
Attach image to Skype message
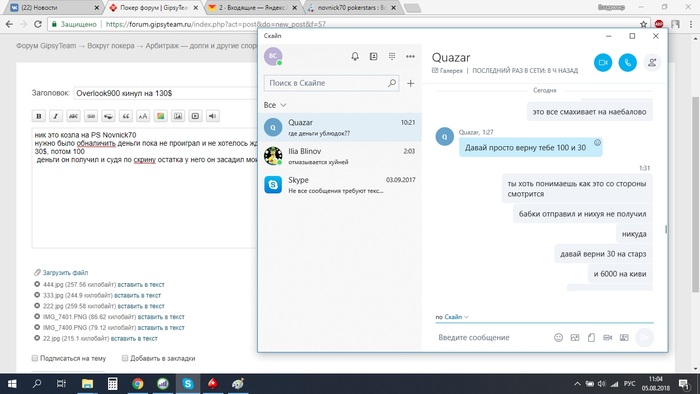pyautogui.click(x=575, y=338)
